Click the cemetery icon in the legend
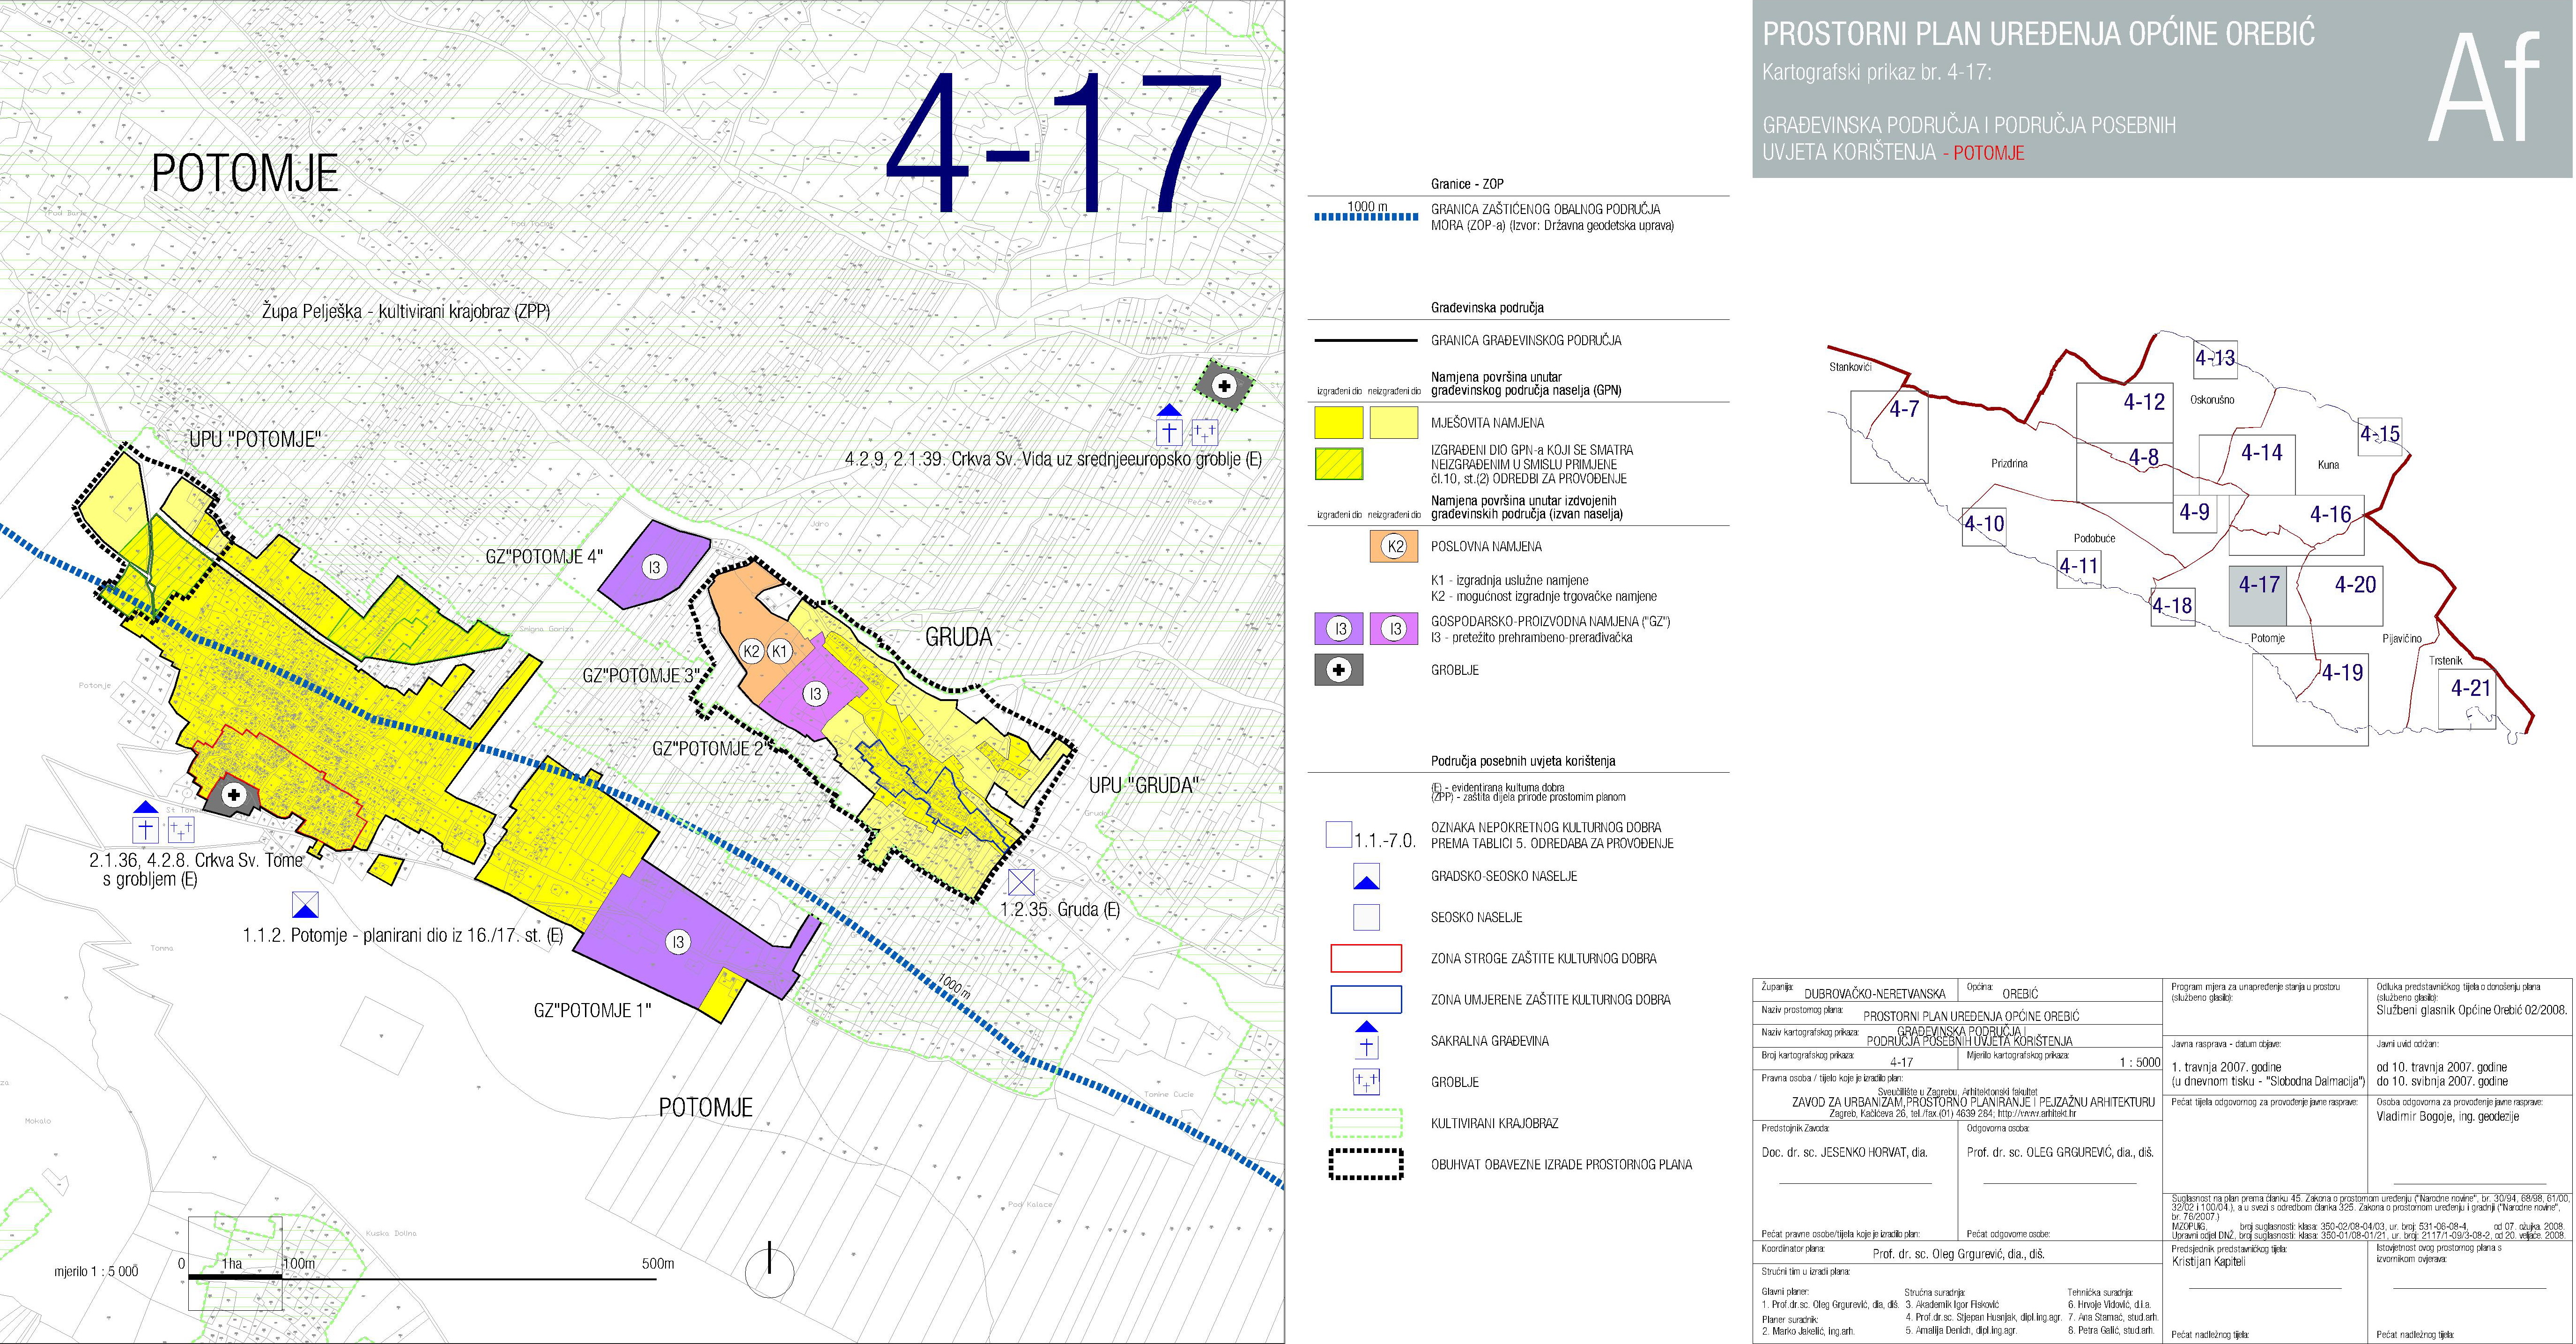 click(x=1338, y=670)
